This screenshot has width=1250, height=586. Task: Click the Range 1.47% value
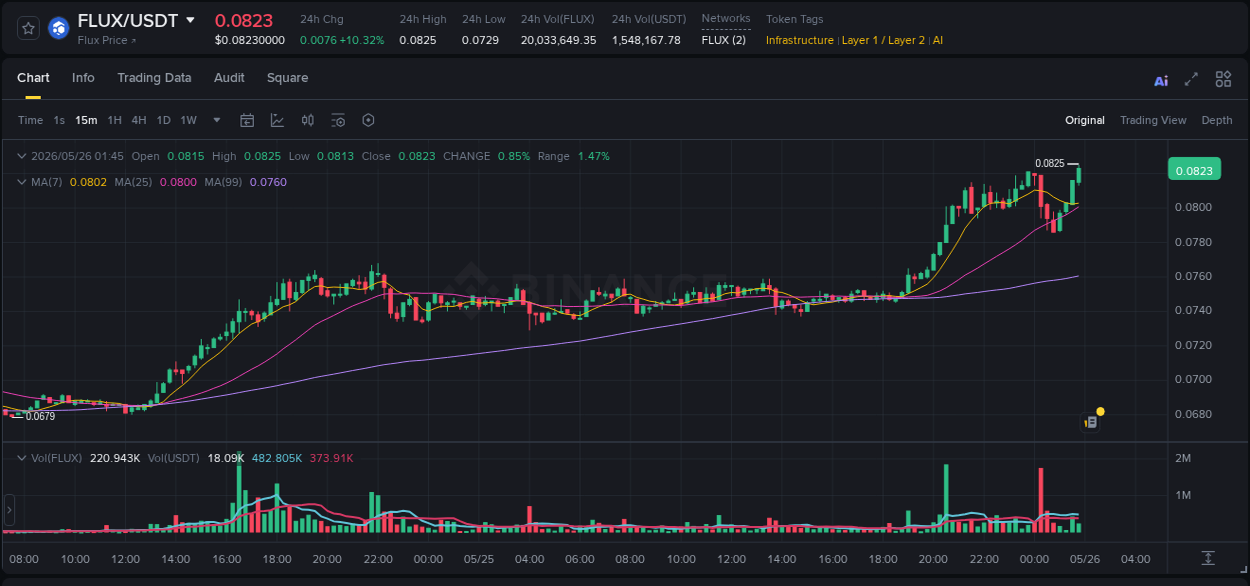(593, 156)
